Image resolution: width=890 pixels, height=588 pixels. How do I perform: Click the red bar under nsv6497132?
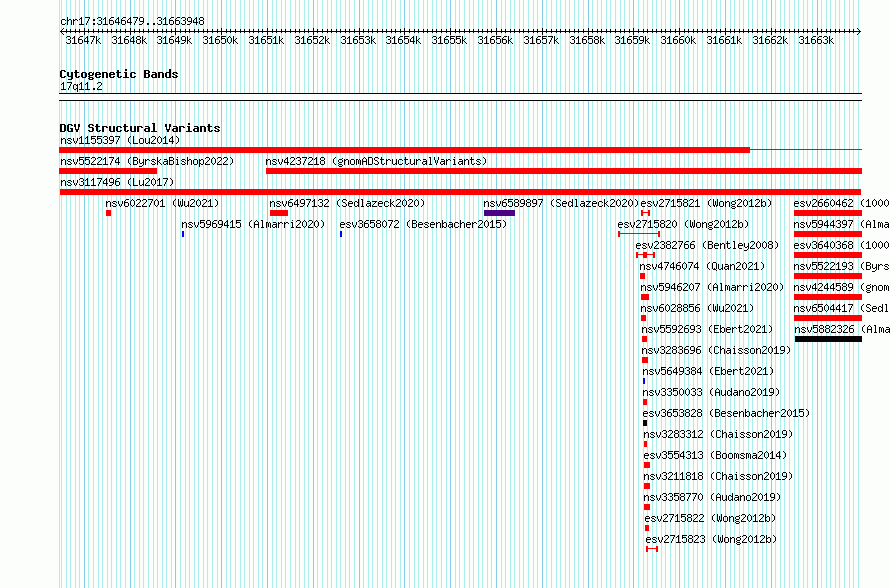pyautogui.click(x=279, y=213)
